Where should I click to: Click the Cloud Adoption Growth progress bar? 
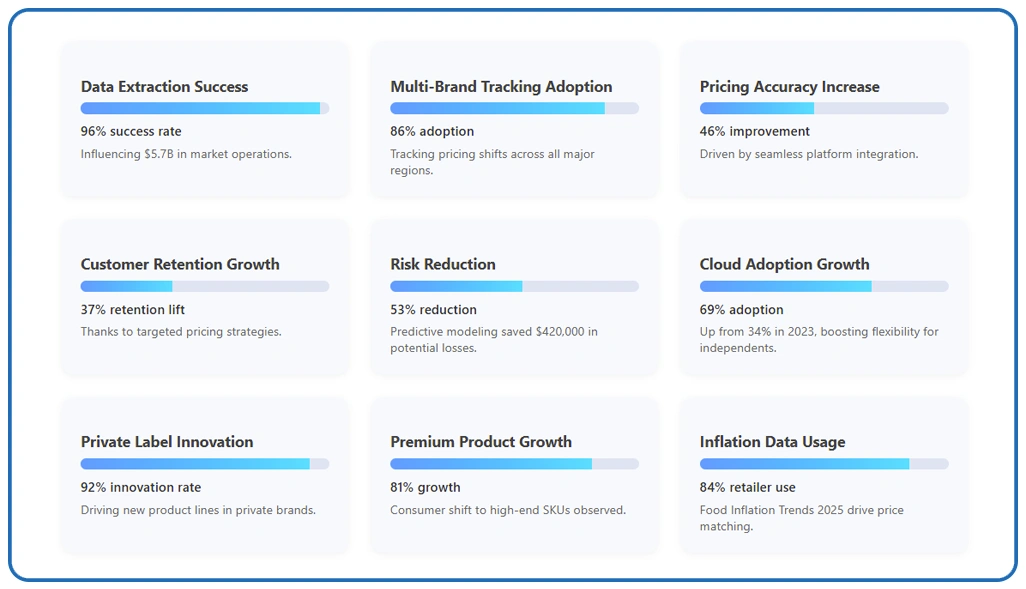click(824, 286)
